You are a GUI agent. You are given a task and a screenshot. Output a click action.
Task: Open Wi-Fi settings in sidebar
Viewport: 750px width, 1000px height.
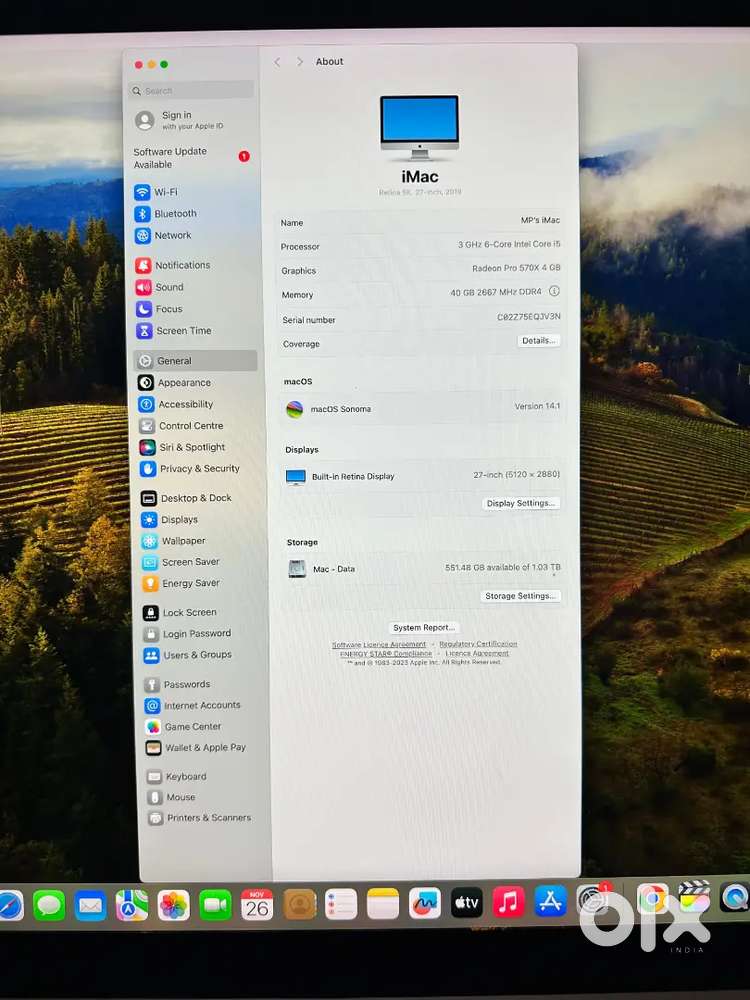click(165, 192)
